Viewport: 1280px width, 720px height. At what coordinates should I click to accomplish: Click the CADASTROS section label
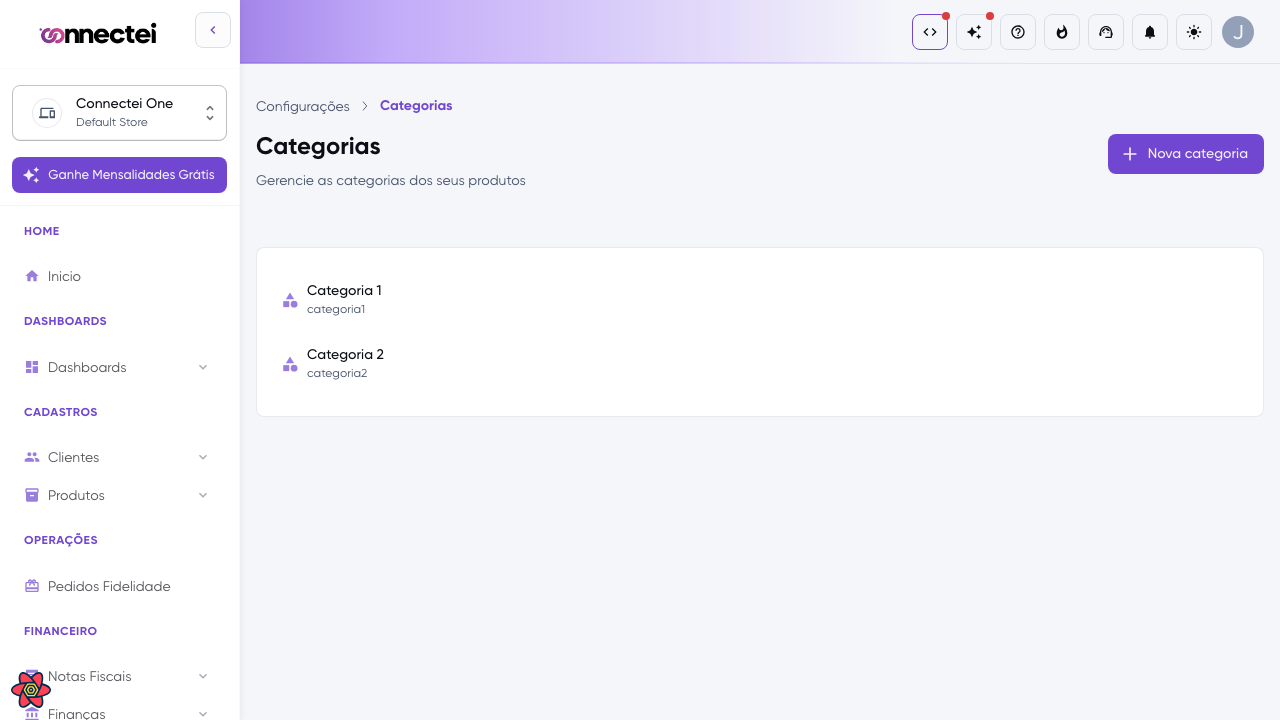(x=61, y=412)
